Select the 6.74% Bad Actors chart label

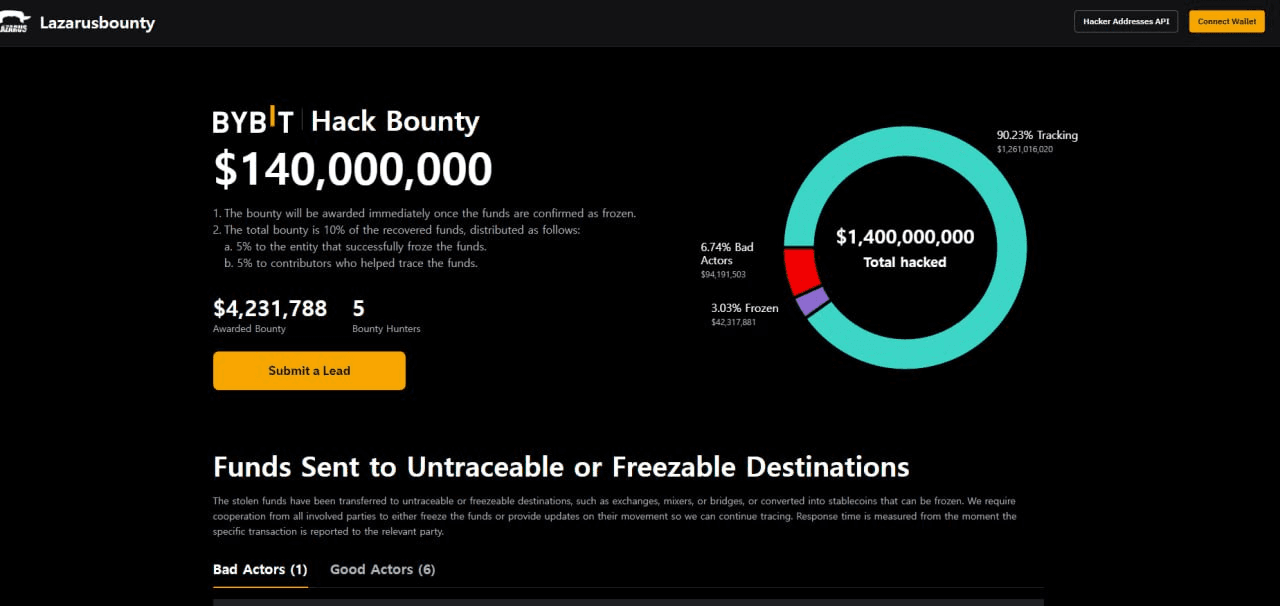tap(727, 260)
